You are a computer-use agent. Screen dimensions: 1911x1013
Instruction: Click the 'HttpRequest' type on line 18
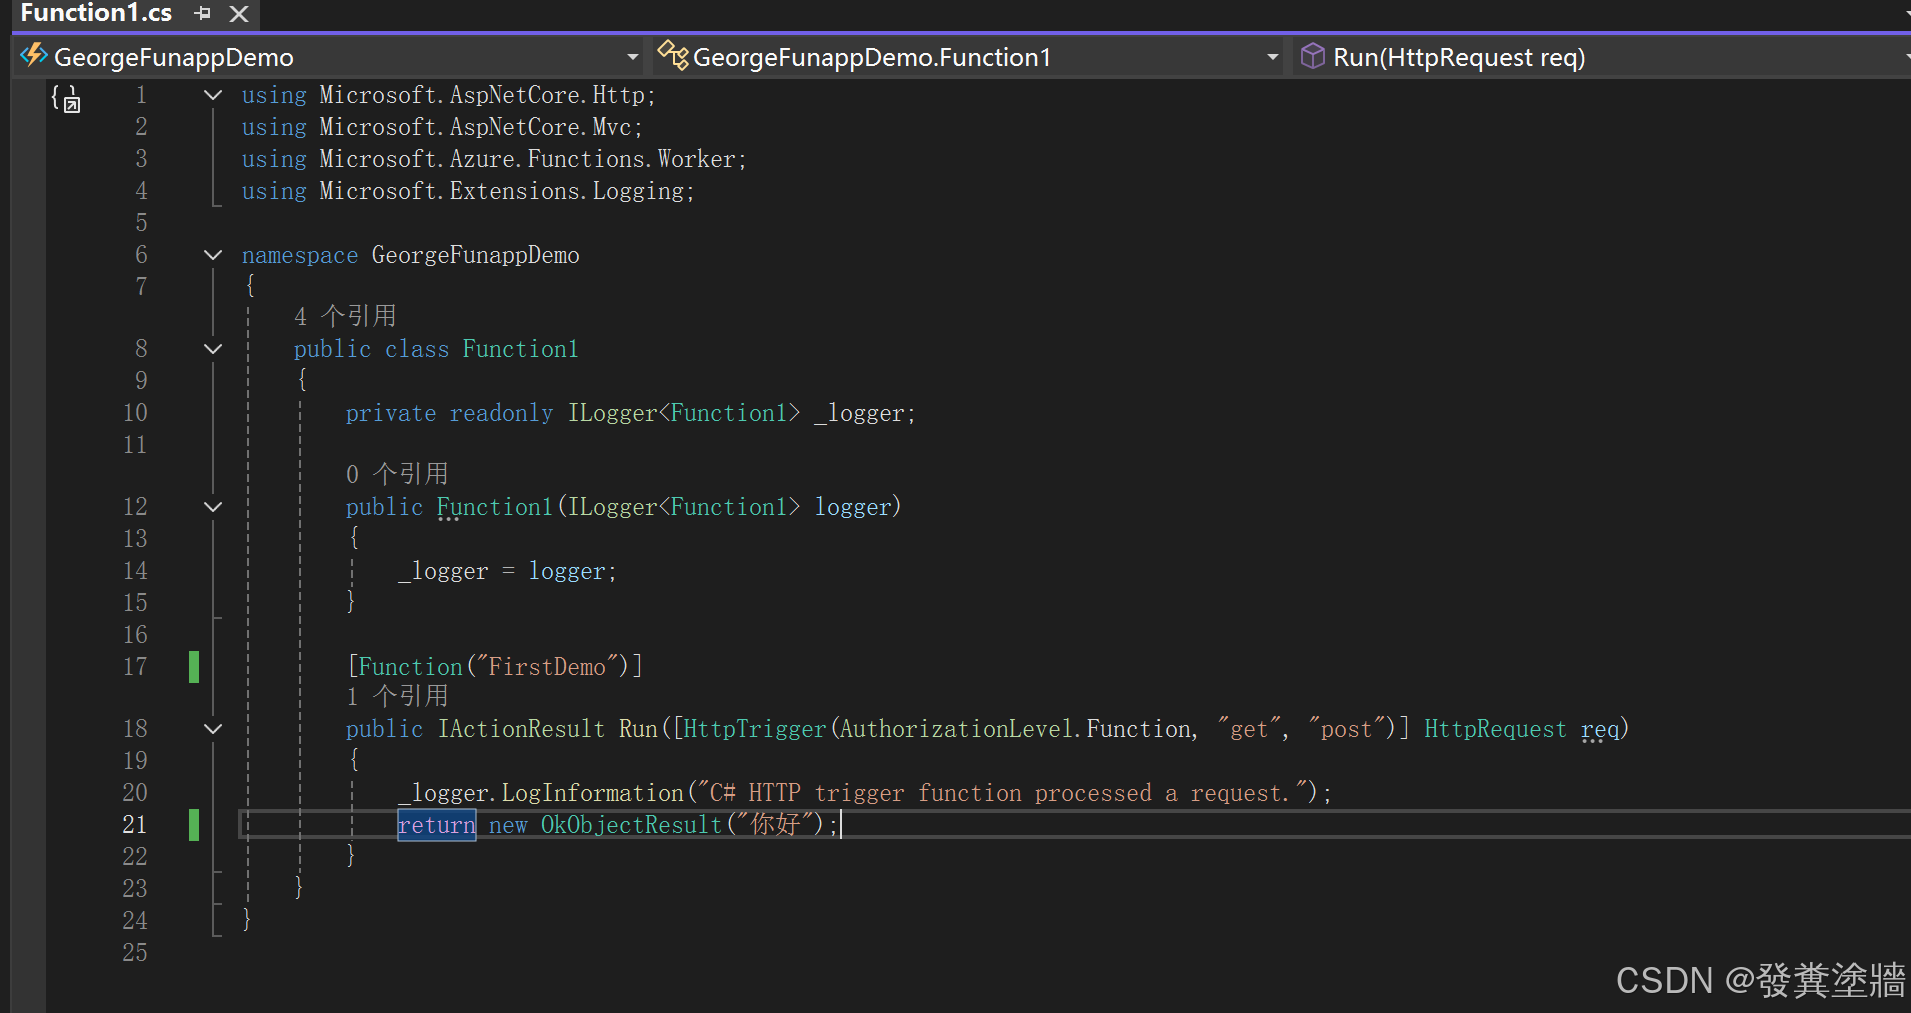(1496, 729)
